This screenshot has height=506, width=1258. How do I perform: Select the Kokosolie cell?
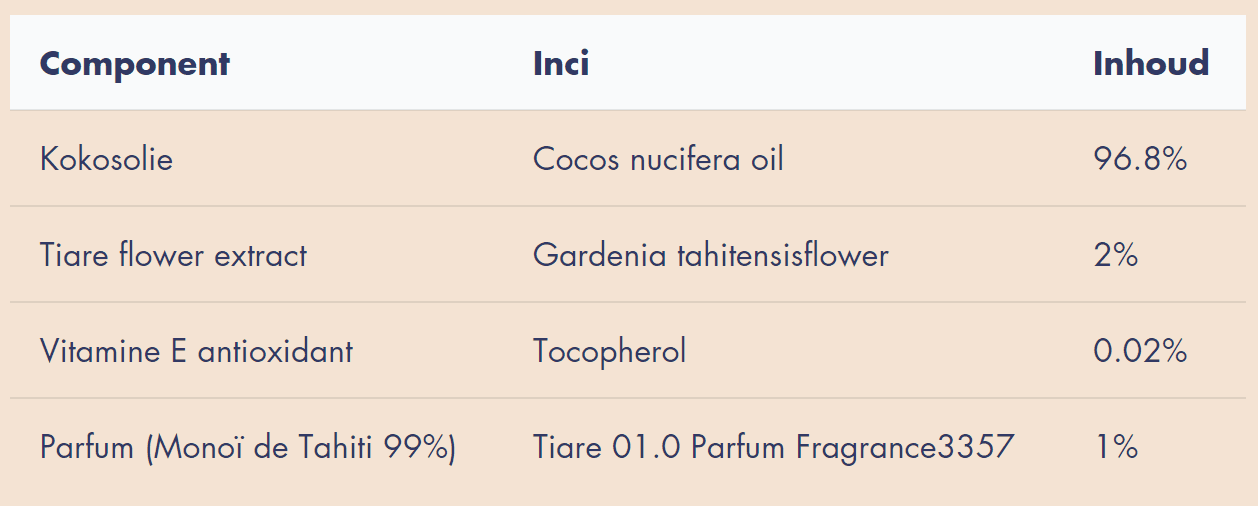pos(106,159)
